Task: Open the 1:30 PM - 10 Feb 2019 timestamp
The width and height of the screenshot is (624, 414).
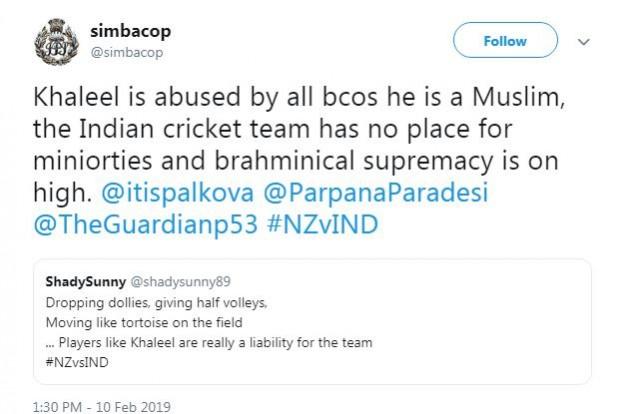Action: point(102,407)
